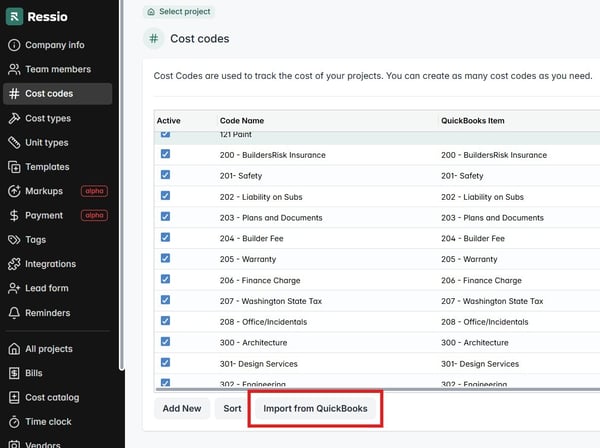
Task: Toggle Active checkbox for 207 - Washington State Tax
Action: tap(165, 300)
